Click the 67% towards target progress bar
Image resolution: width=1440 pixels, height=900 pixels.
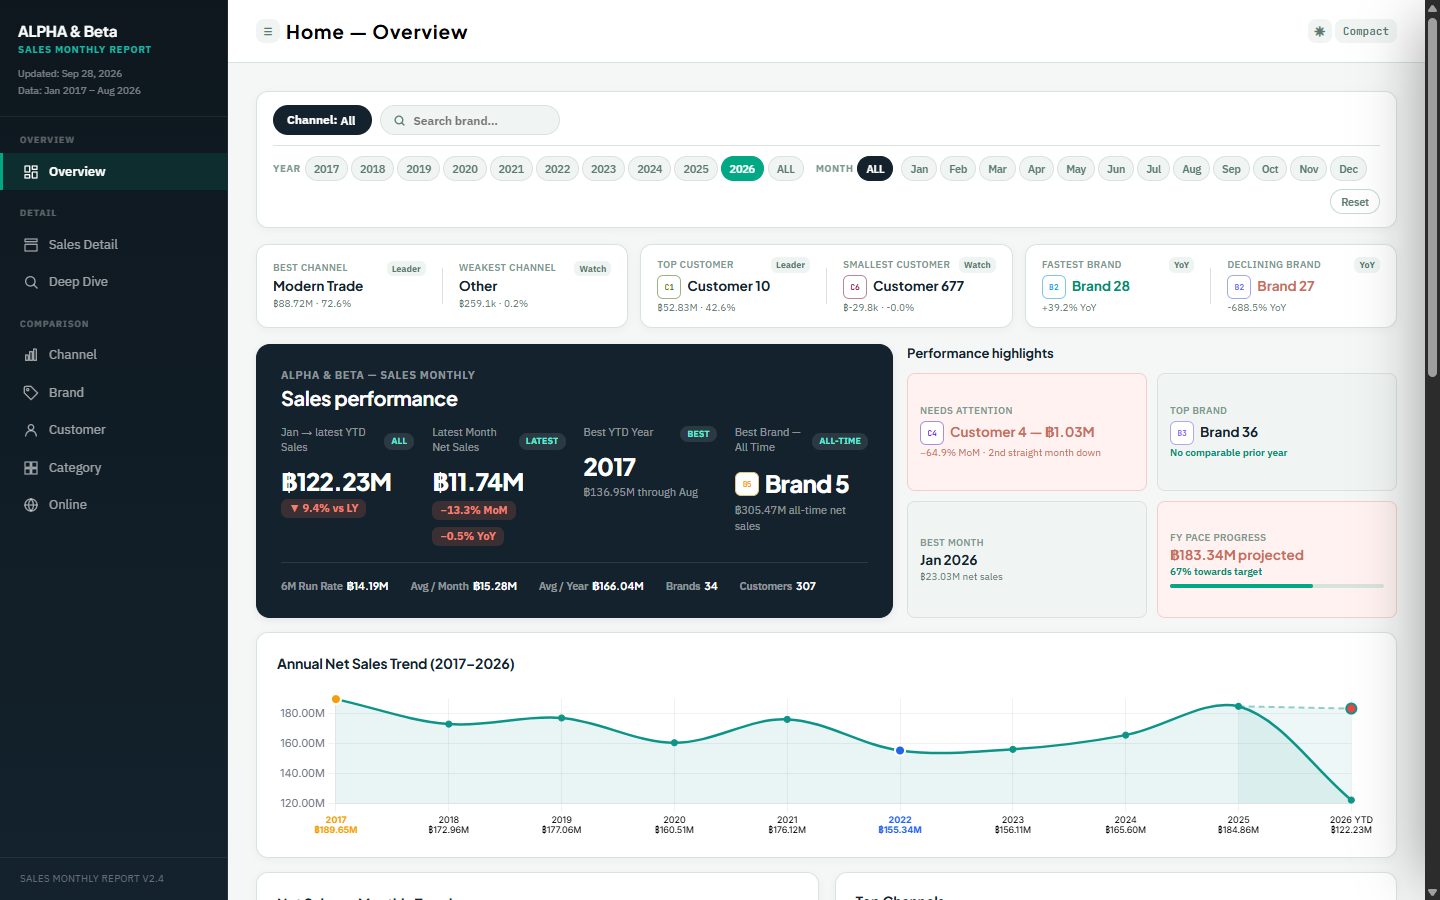point(1277,586)
